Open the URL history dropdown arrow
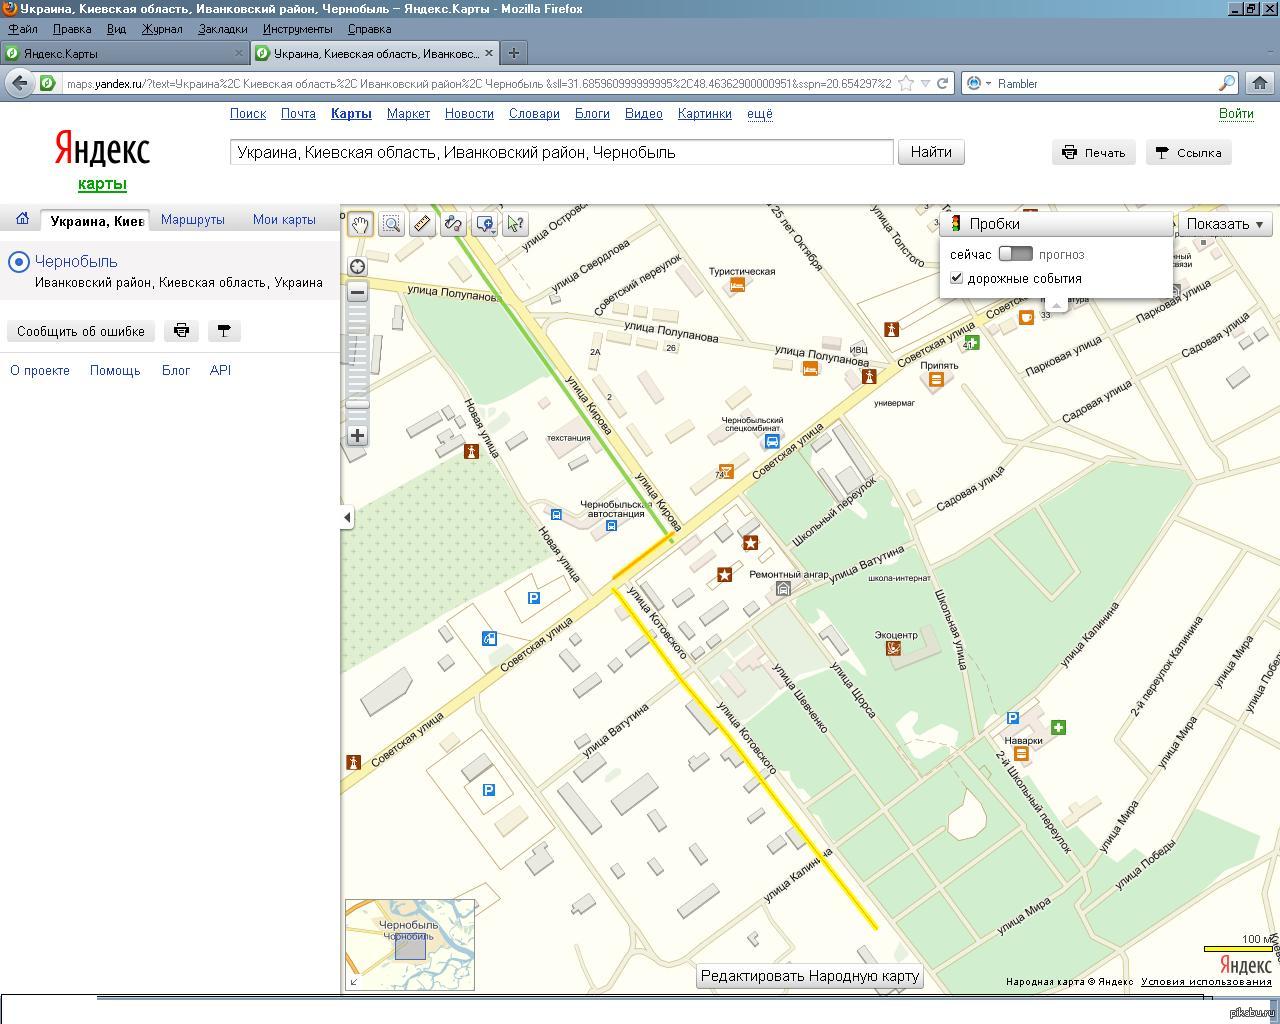The image size is (1280, 1024). (925, 84)
